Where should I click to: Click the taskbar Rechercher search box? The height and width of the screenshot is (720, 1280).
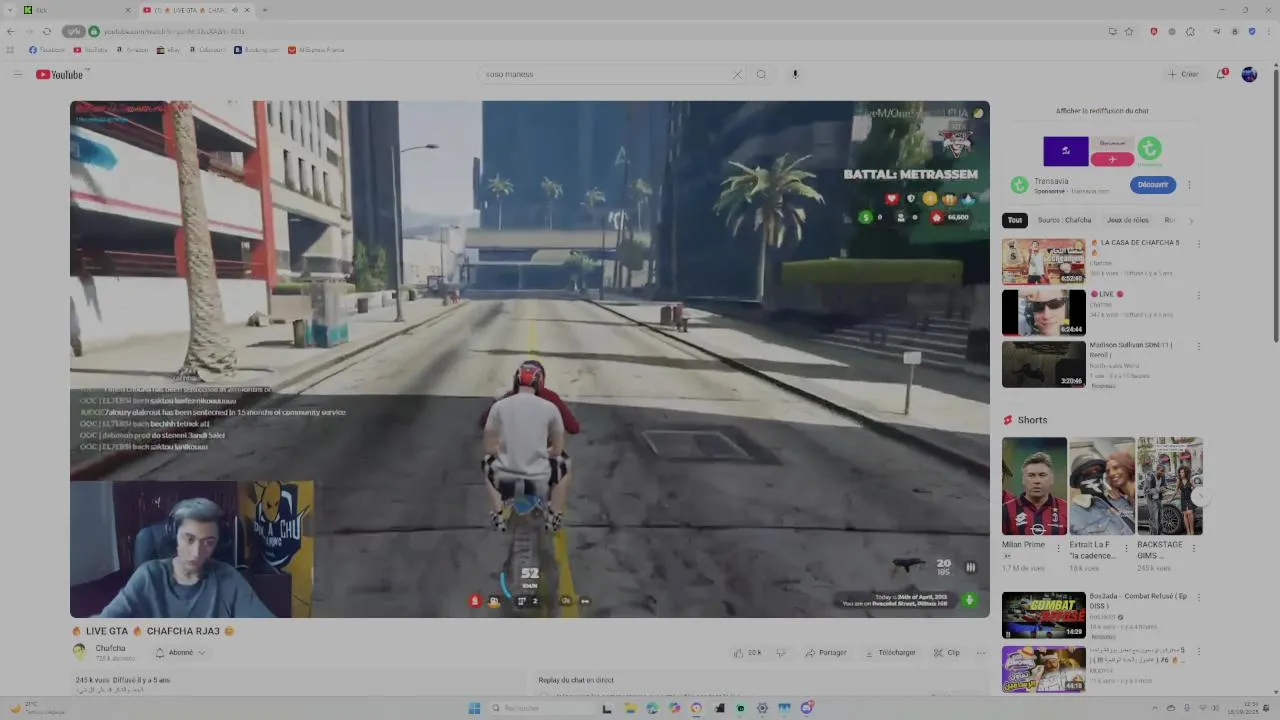point(540,708)
